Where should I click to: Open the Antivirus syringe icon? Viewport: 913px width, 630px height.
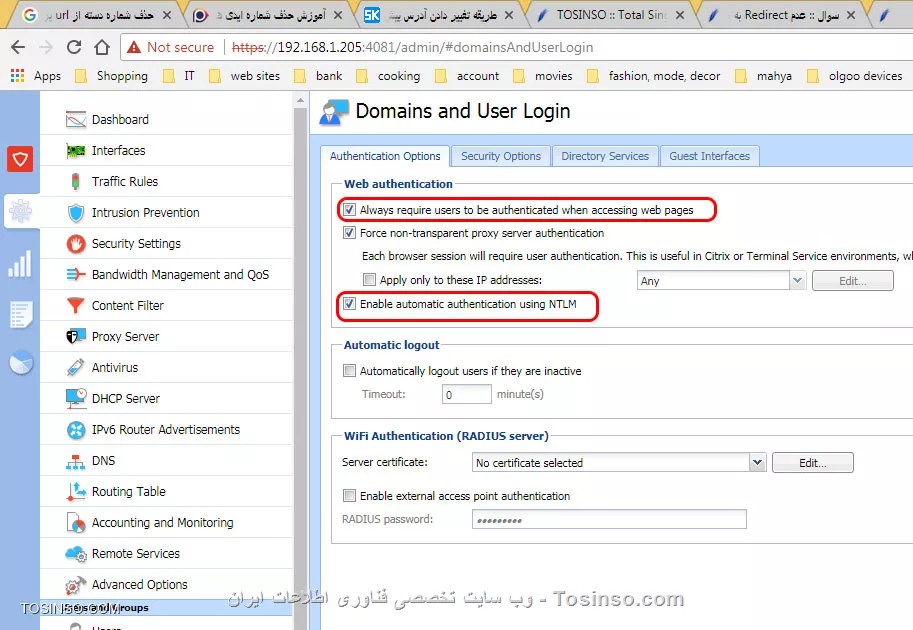point(77,368)
